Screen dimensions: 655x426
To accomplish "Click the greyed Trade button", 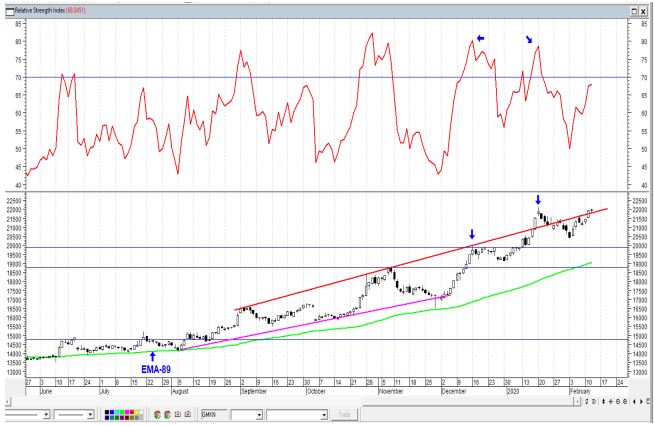I will [x=345, y=415].
